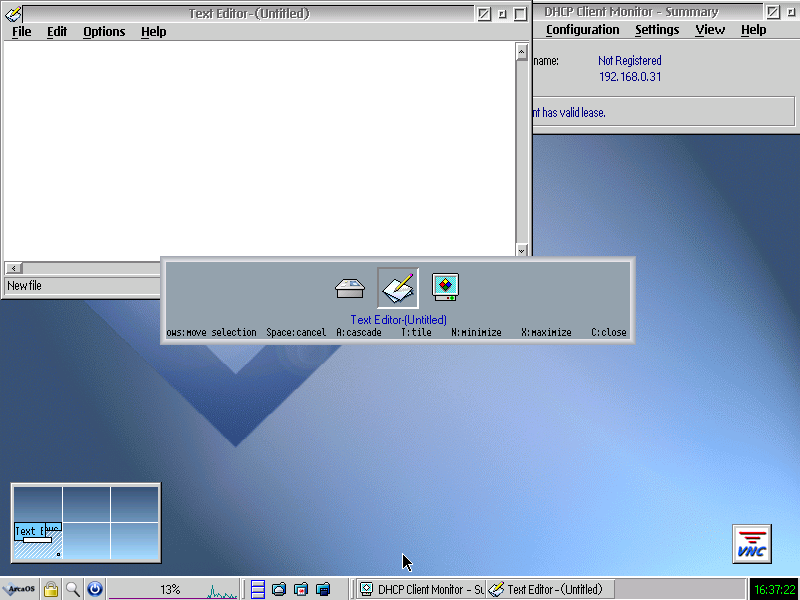Select the drive icon in window switcher
Image resolution: width=800 pixels, height=600 pixels.
click(x=350, y=288)
